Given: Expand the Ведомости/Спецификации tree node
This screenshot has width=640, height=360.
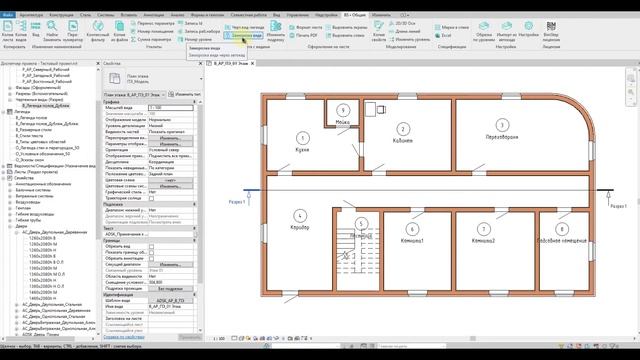Looking at the screenshot, I should click(3, 166).
